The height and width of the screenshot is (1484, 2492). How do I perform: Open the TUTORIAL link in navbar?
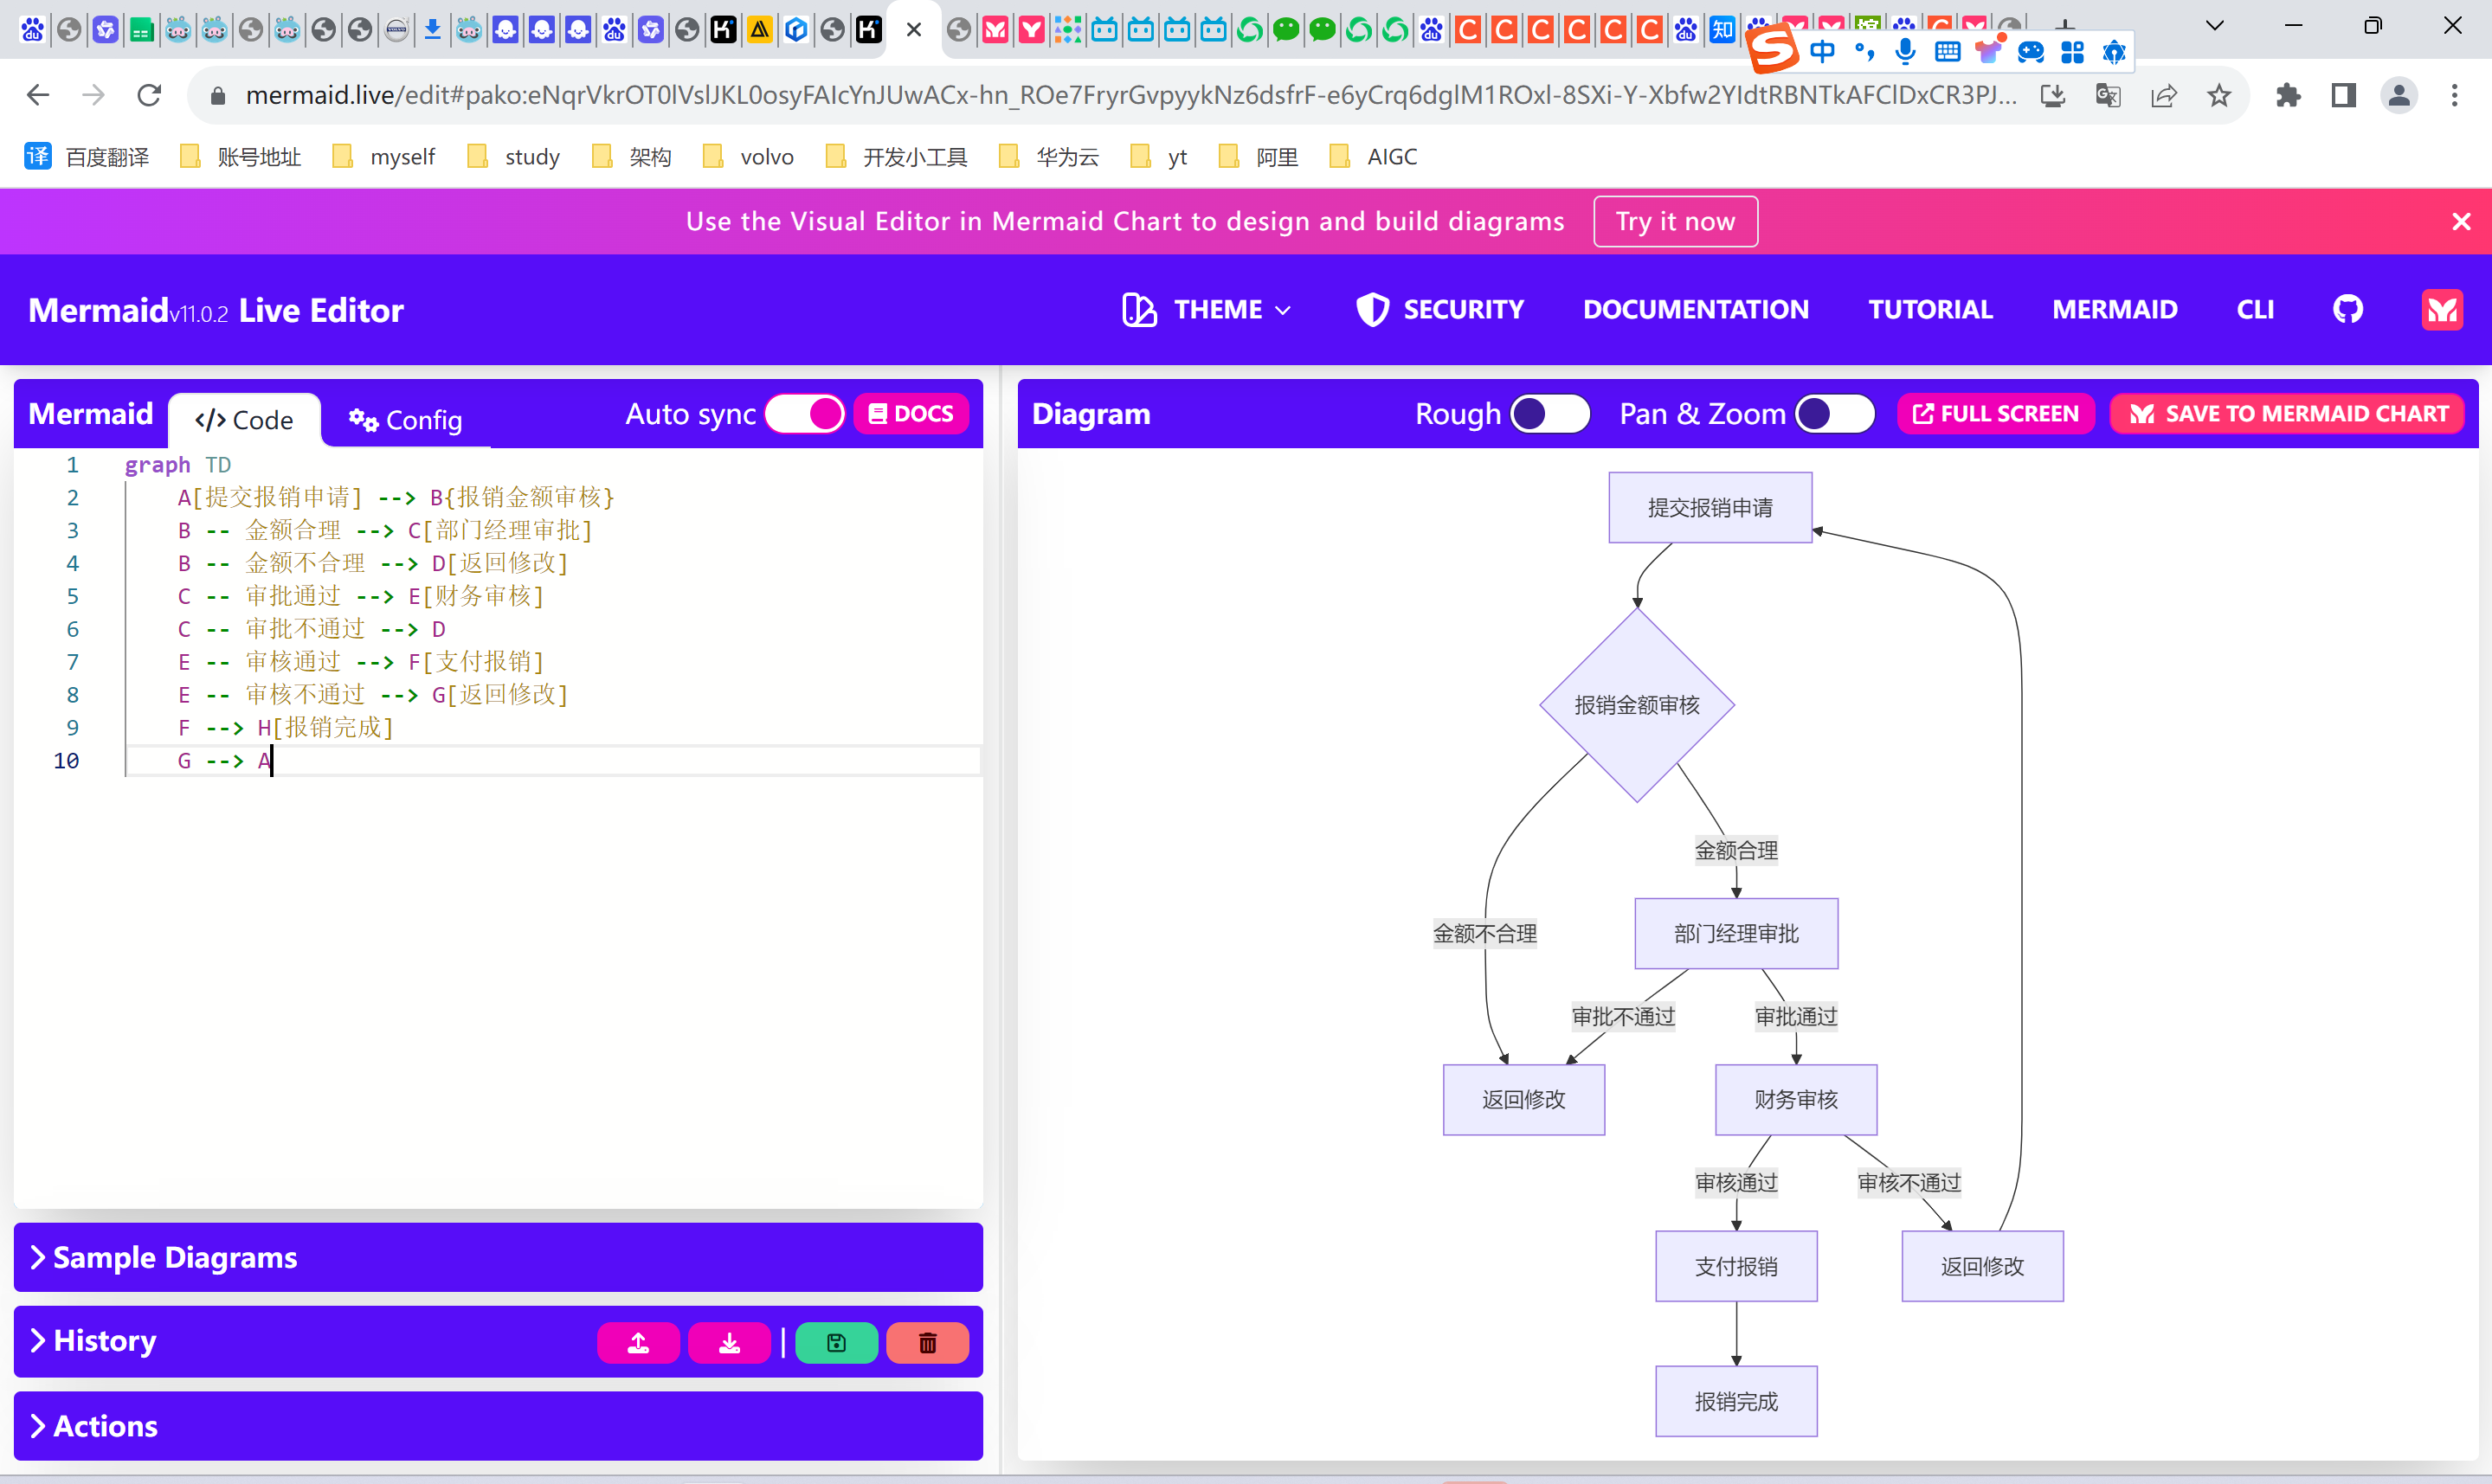tap(1930, 309)
